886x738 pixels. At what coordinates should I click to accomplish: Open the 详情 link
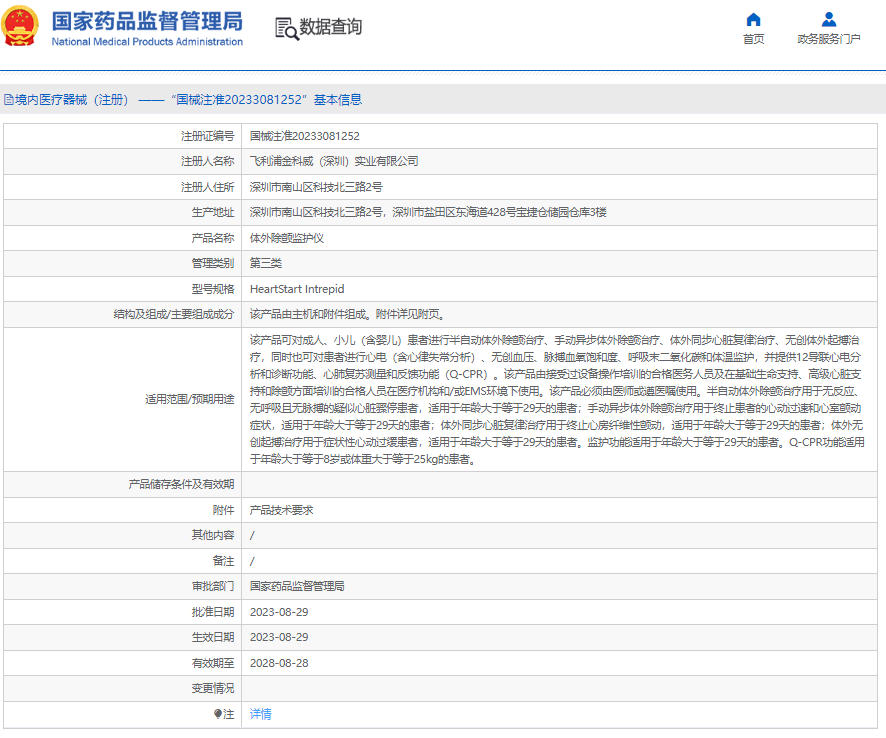tap(260, 714)
